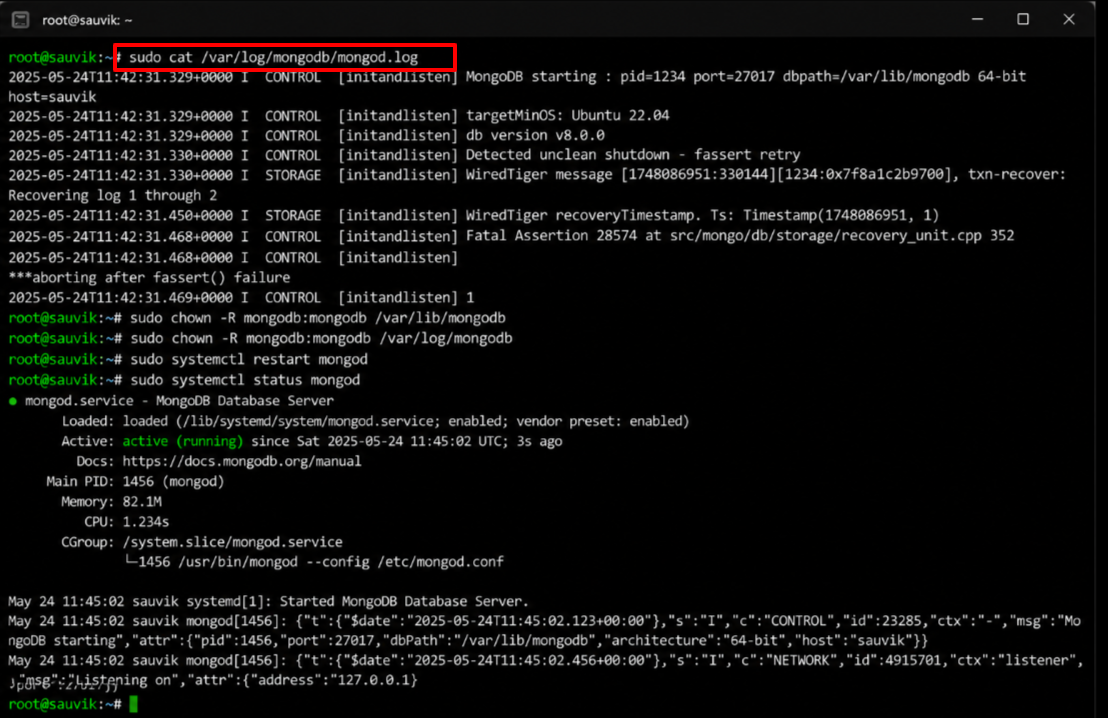Click the window title 'root@sauvik: ~'
This screenshot has width=1108, height=718.
pyautogui.click(x=87, y=20)
